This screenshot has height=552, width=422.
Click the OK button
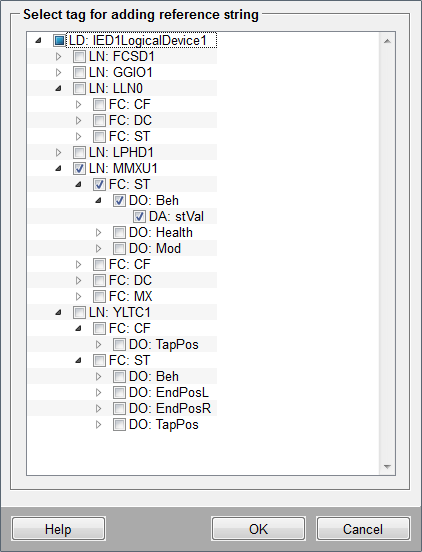[258, 529]
